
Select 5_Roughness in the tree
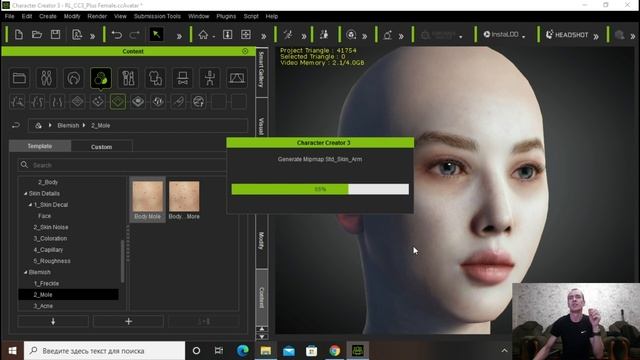52,261
